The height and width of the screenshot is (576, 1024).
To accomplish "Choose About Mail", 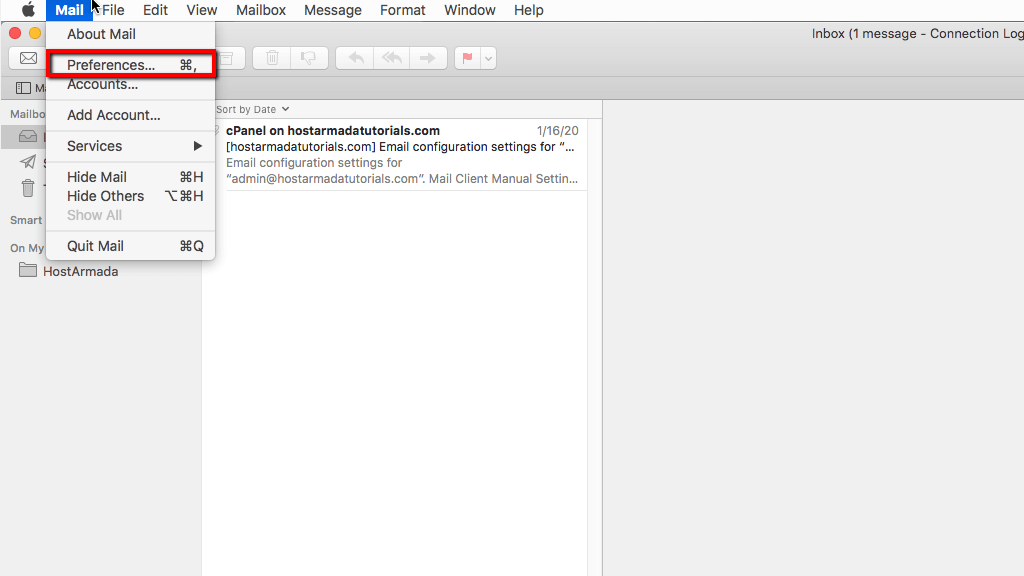I will point(131,34).
